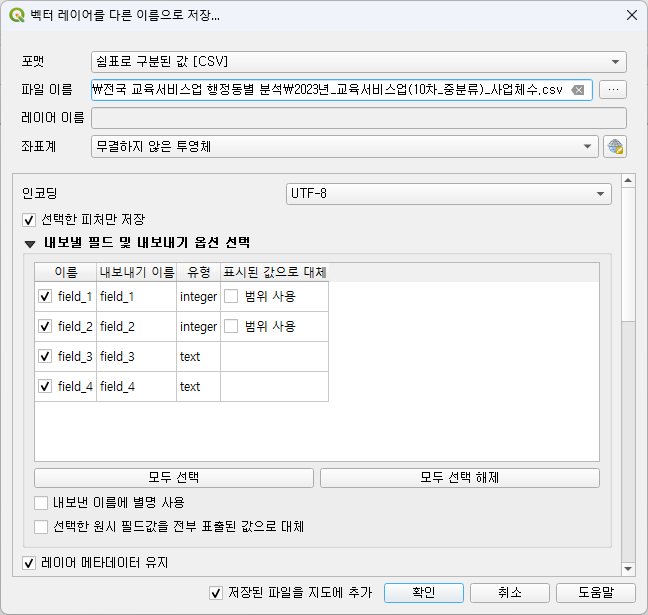Select export name cell field_2
Image resolution: width=648 pixels, height=615 pixels.
pos(137,327)
